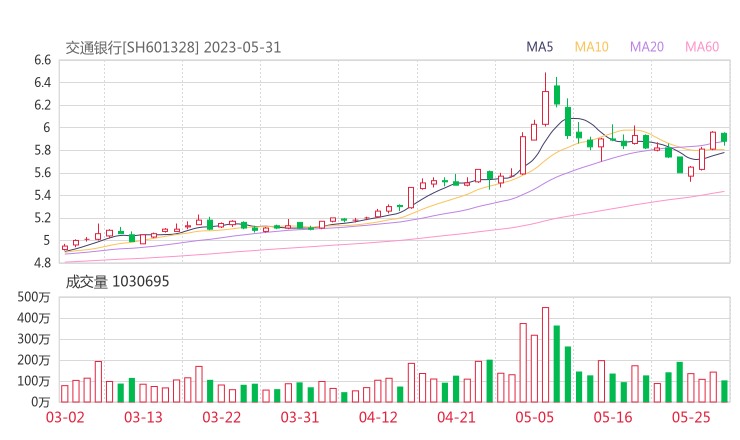Click the 04-12 date label
This screenshot has width=740, height=440.
(378, 417)
